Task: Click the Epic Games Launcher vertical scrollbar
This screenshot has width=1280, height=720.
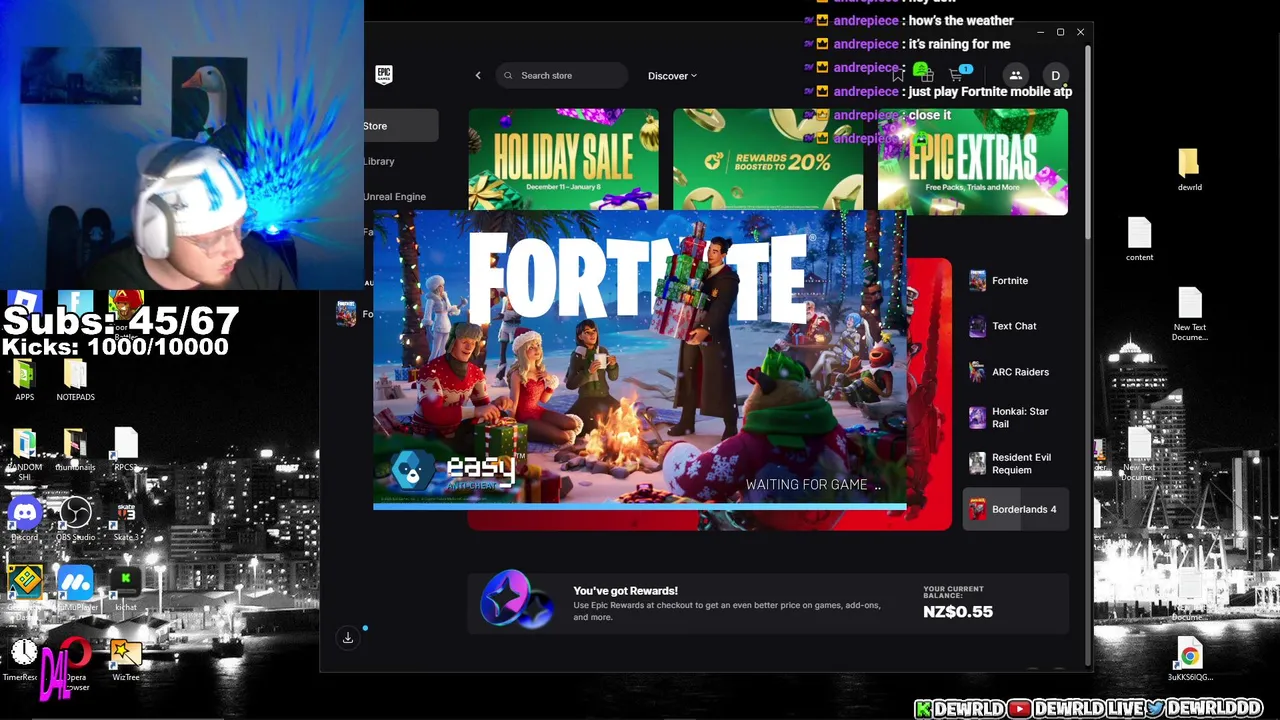Action: (x=1088, y=140)
